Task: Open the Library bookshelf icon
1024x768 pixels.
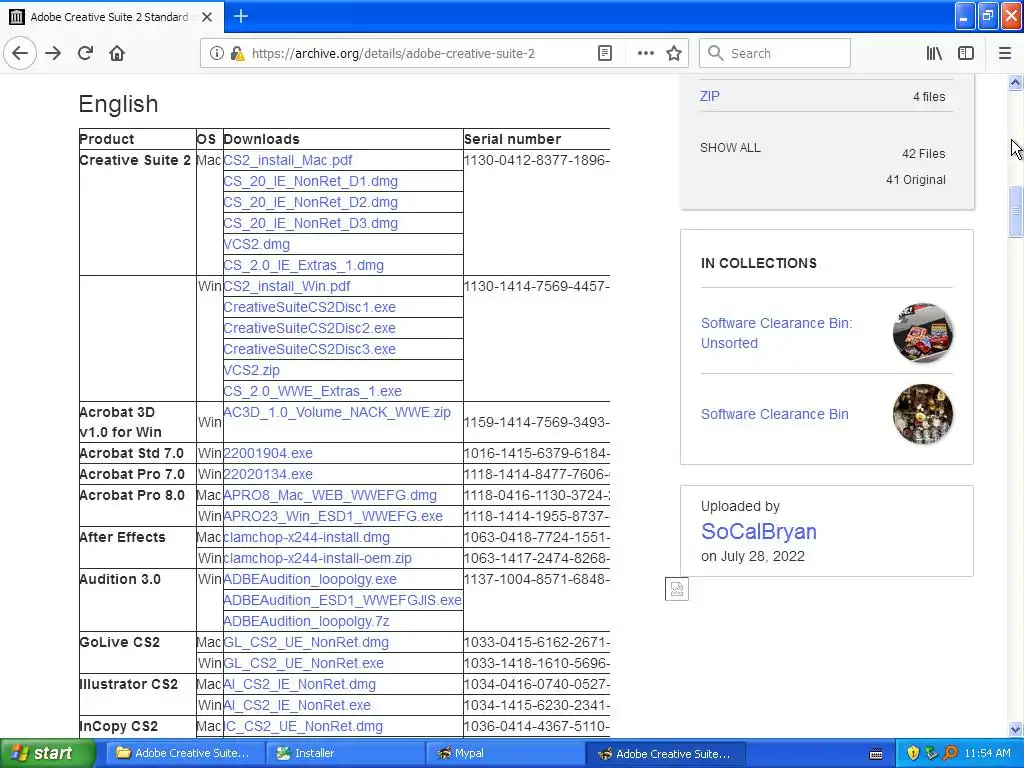Action: [x=934, y=54]
